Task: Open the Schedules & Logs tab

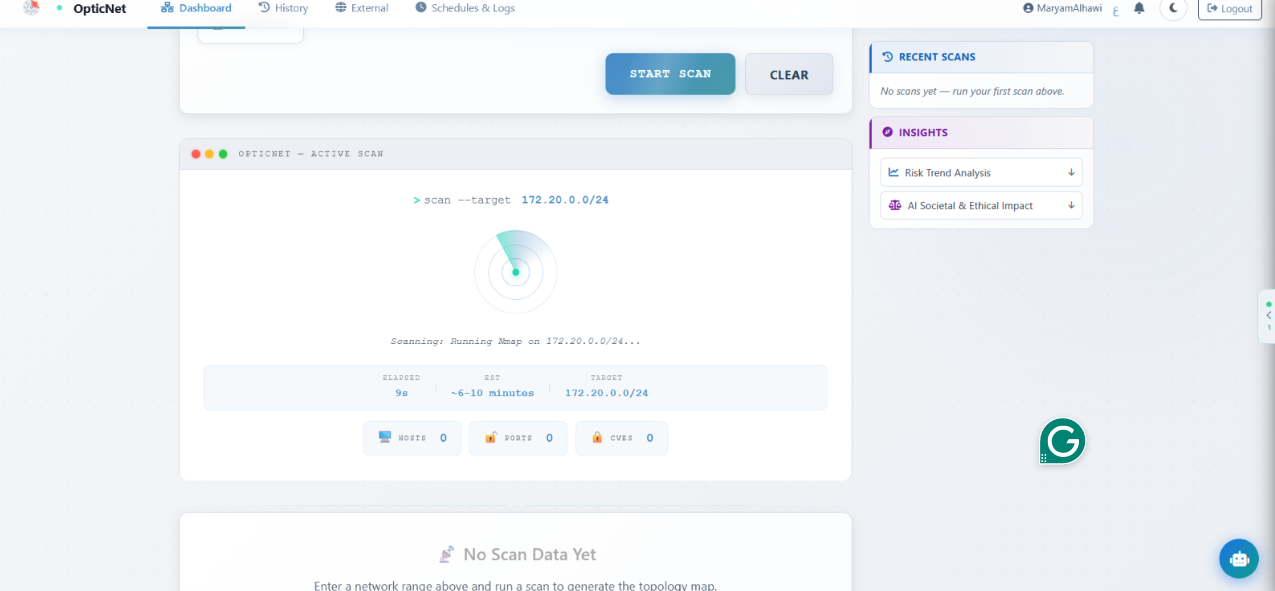Action: click(x=465, y=8)
